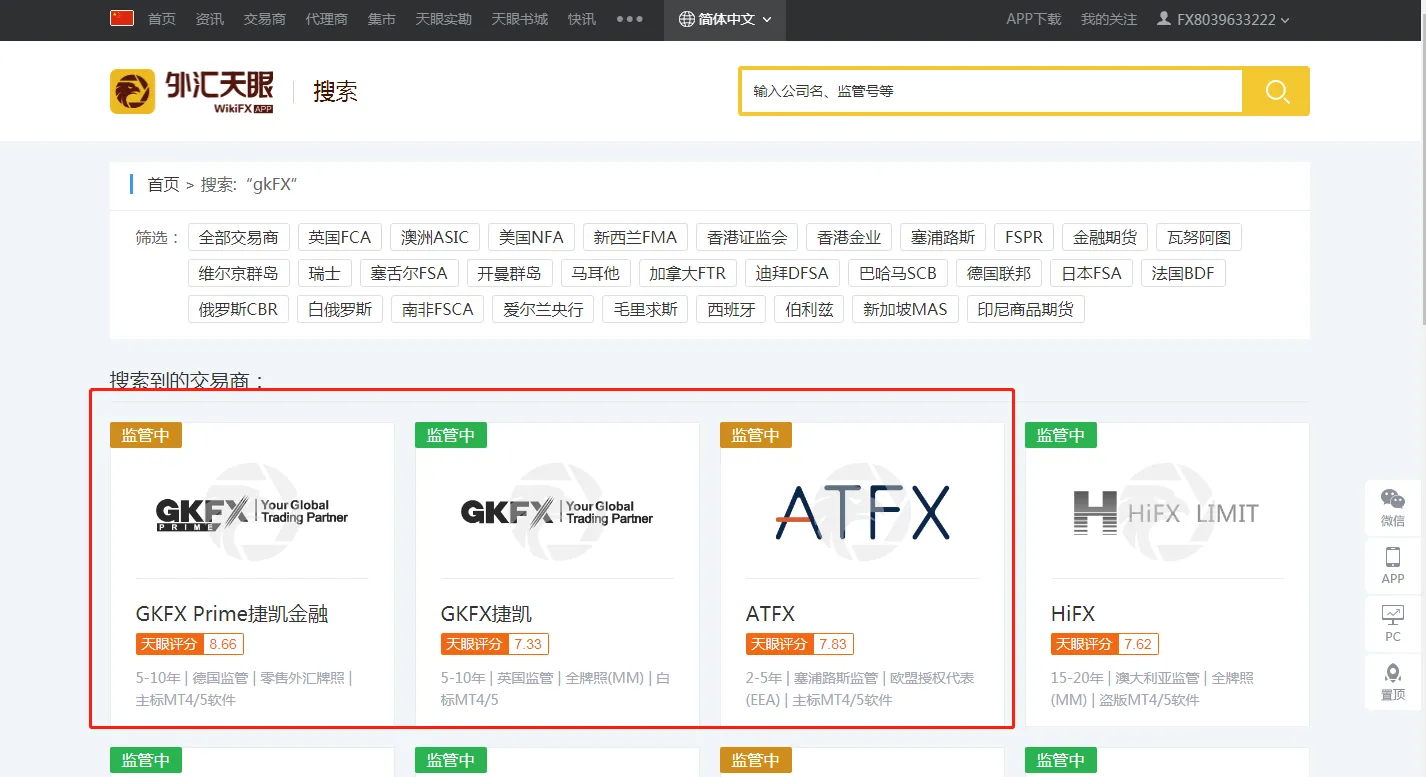Filter by 伯利兹
Image resolution: width=1426 pixels, height=777 pixels.
810,309
